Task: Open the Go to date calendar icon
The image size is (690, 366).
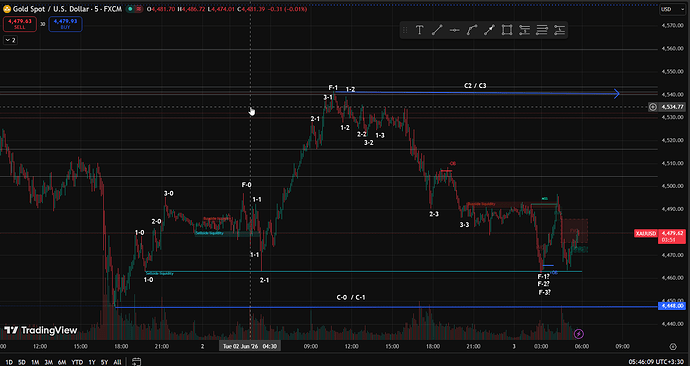Action: [136, 362]
